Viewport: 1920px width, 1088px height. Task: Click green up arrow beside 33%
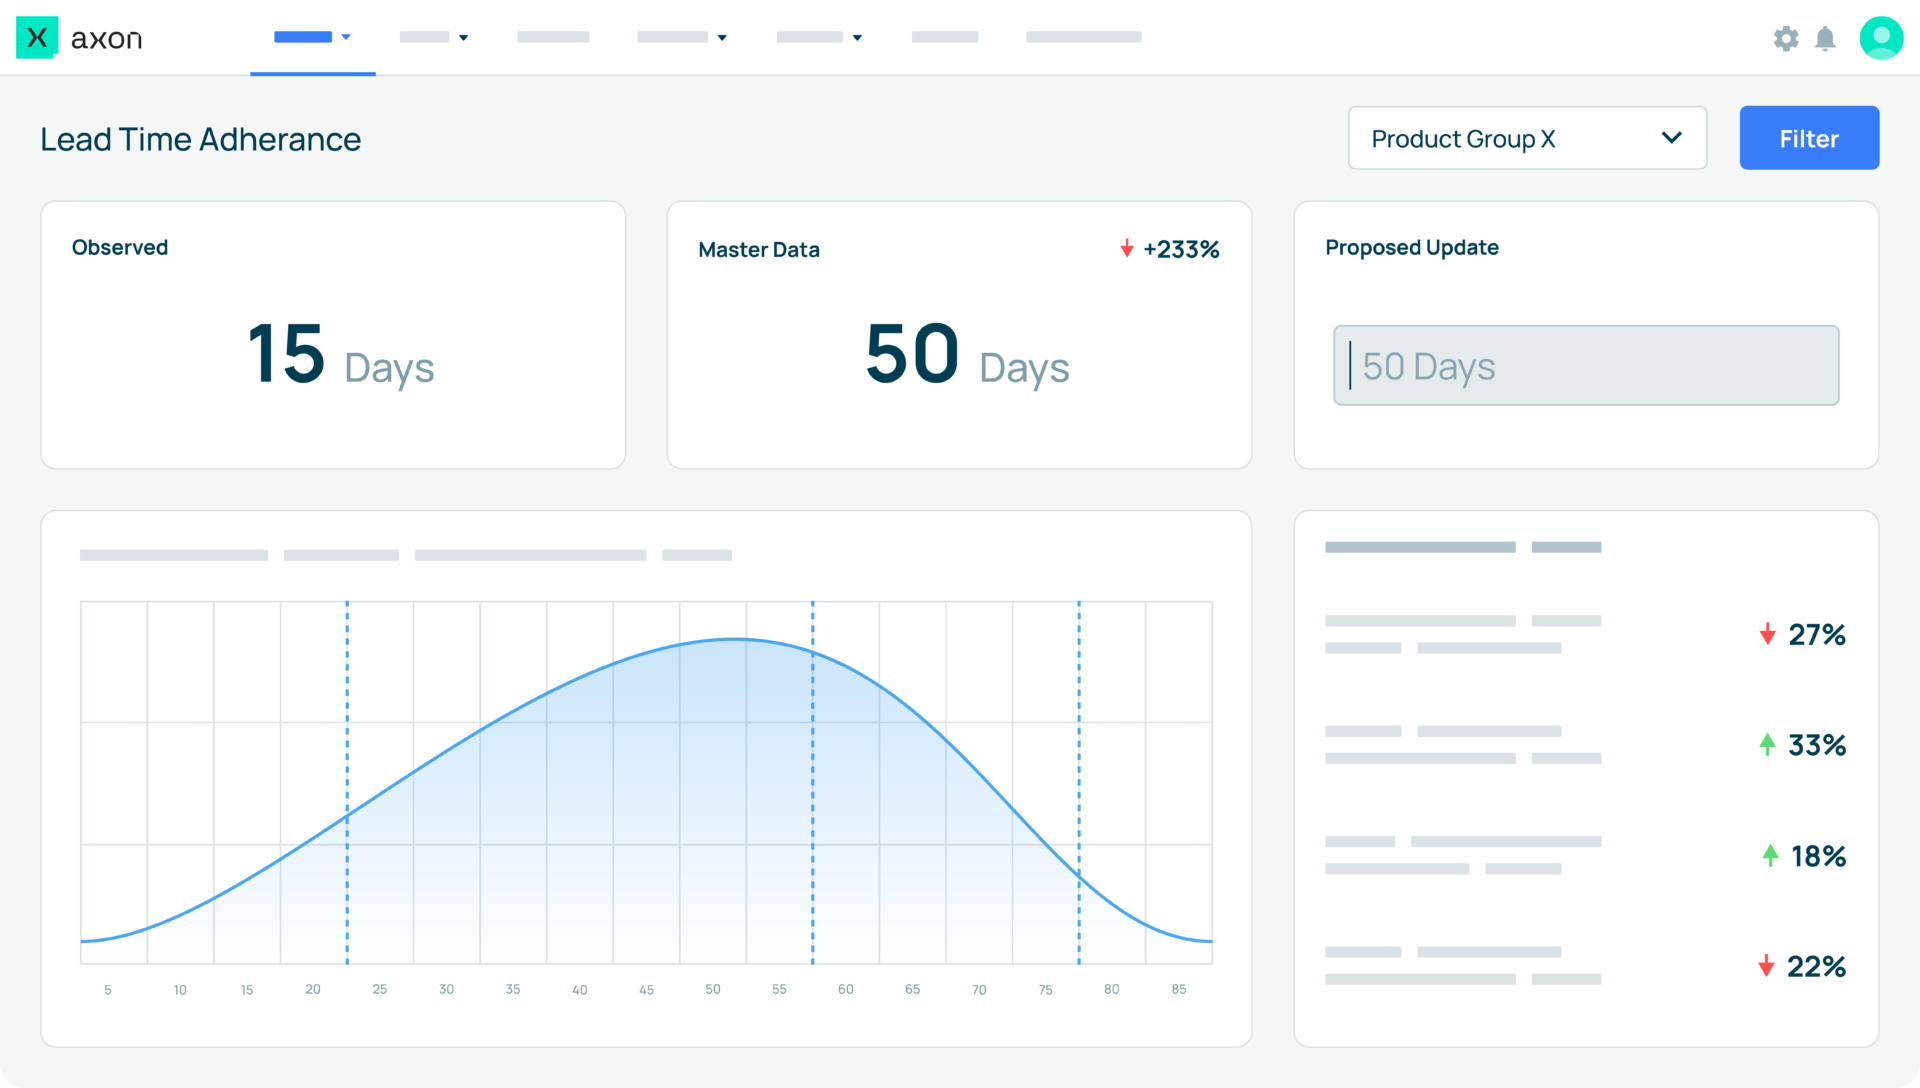1767,744
